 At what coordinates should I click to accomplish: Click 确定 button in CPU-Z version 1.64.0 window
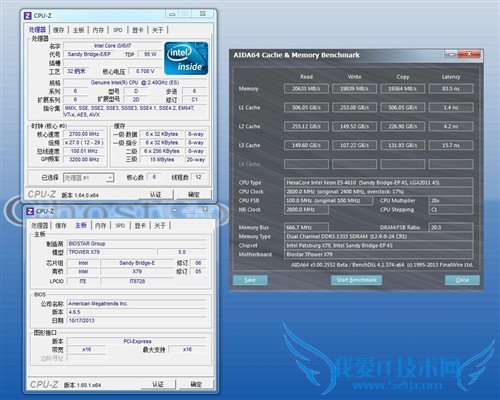[x=194, y=194]
